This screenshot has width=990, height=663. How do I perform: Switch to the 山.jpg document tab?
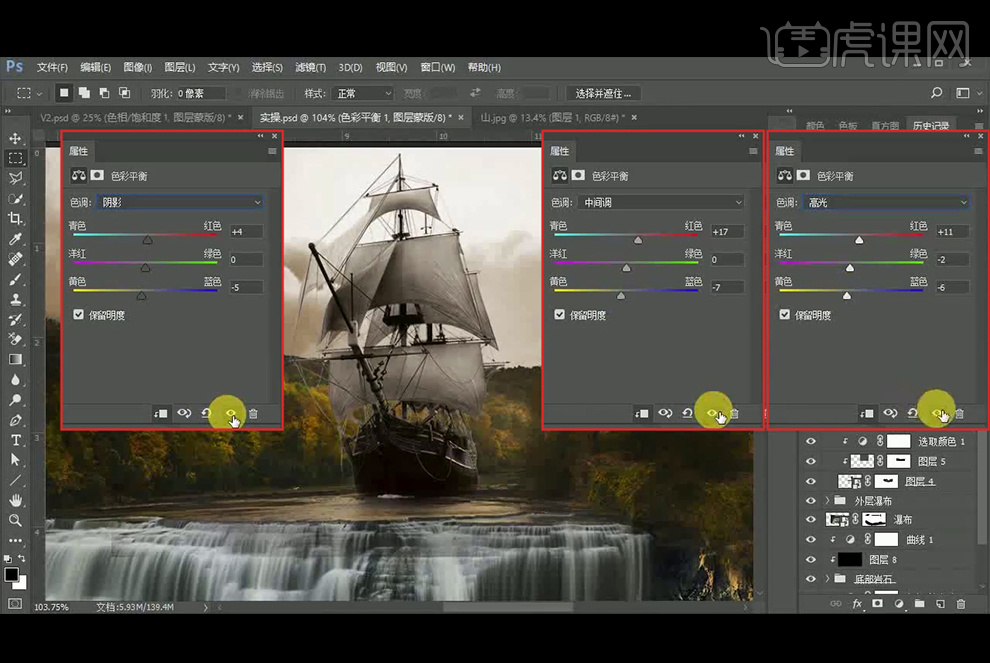pyautogui.click(x=552, y=117)
